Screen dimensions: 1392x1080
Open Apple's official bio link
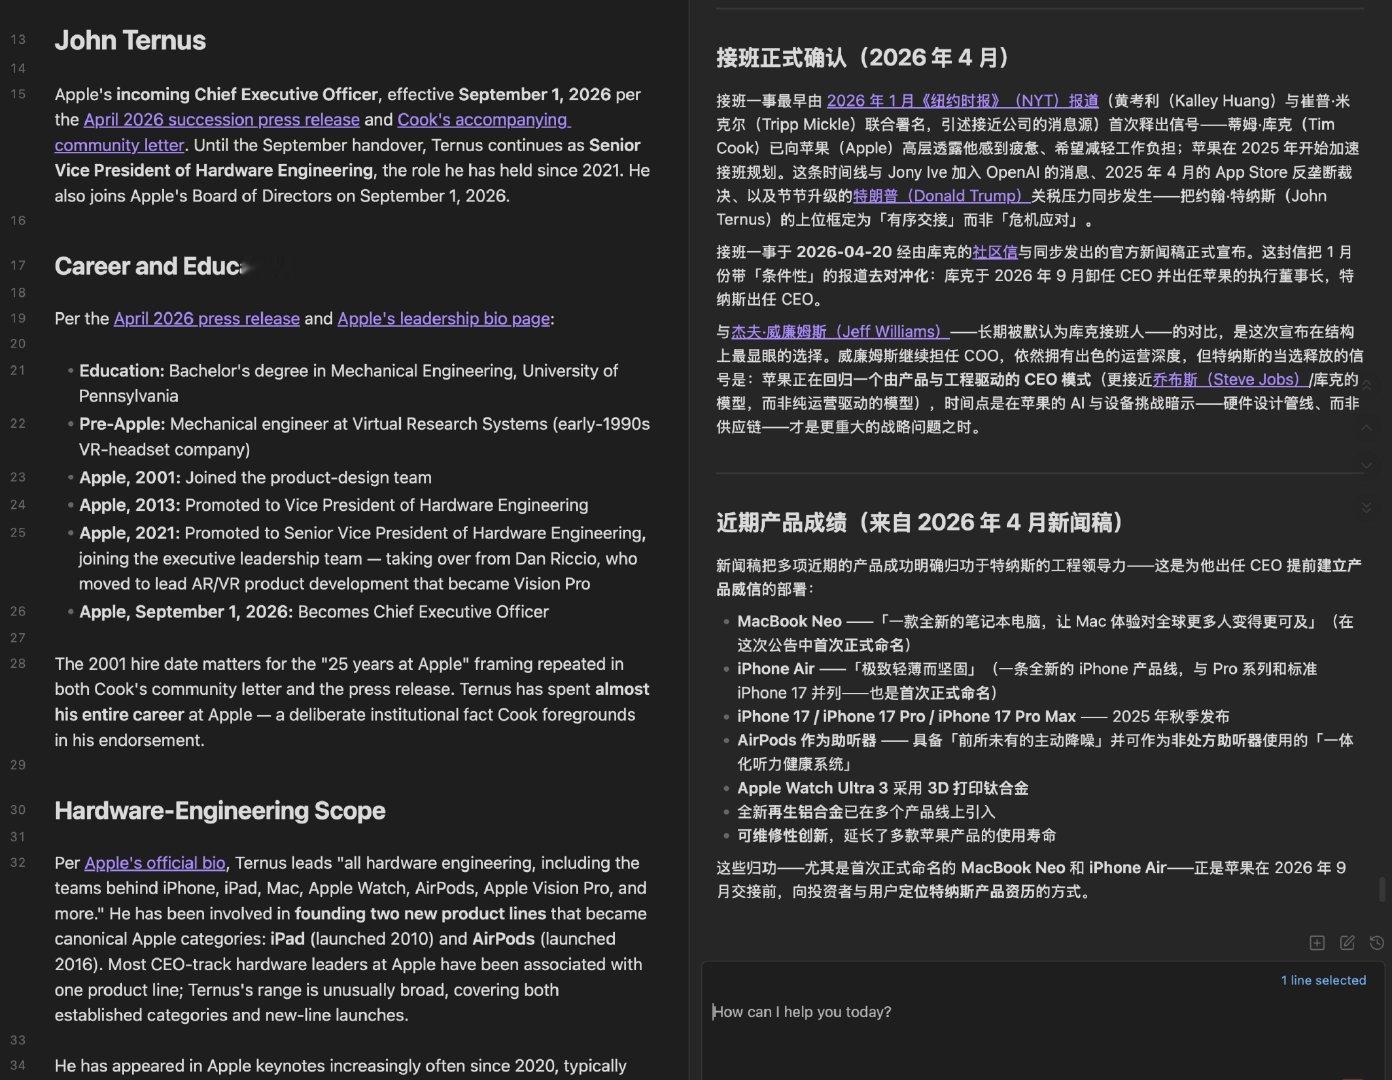154,862
